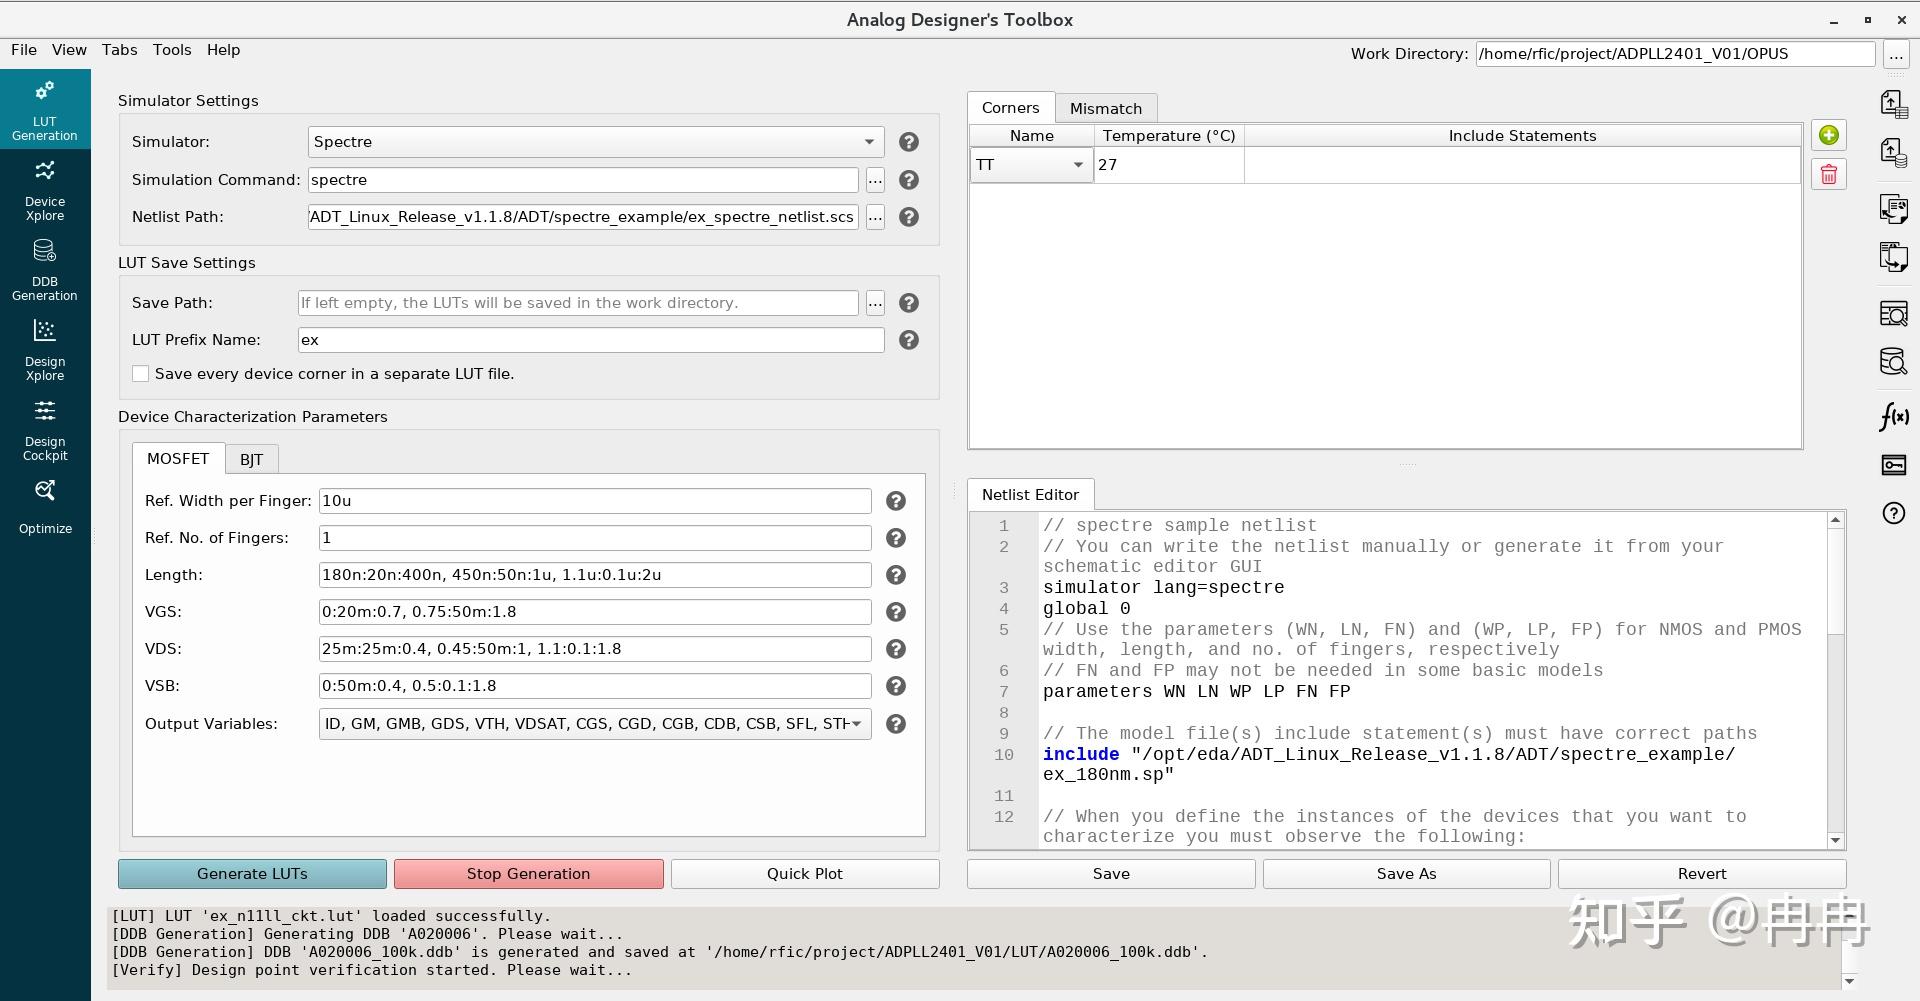The width and height of the screenshot is (1920, 1001).
Task: Enable saving every corner in separate LUT file
Action: [x=141, y=374]
